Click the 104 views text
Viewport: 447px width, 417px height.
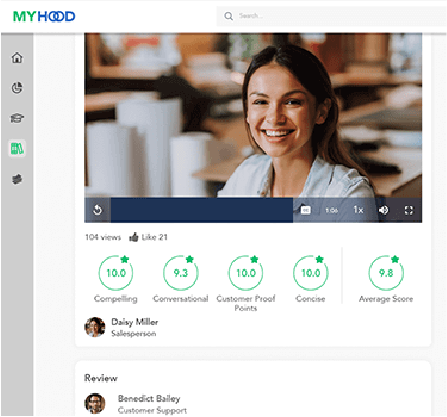[x=103, y=237]
